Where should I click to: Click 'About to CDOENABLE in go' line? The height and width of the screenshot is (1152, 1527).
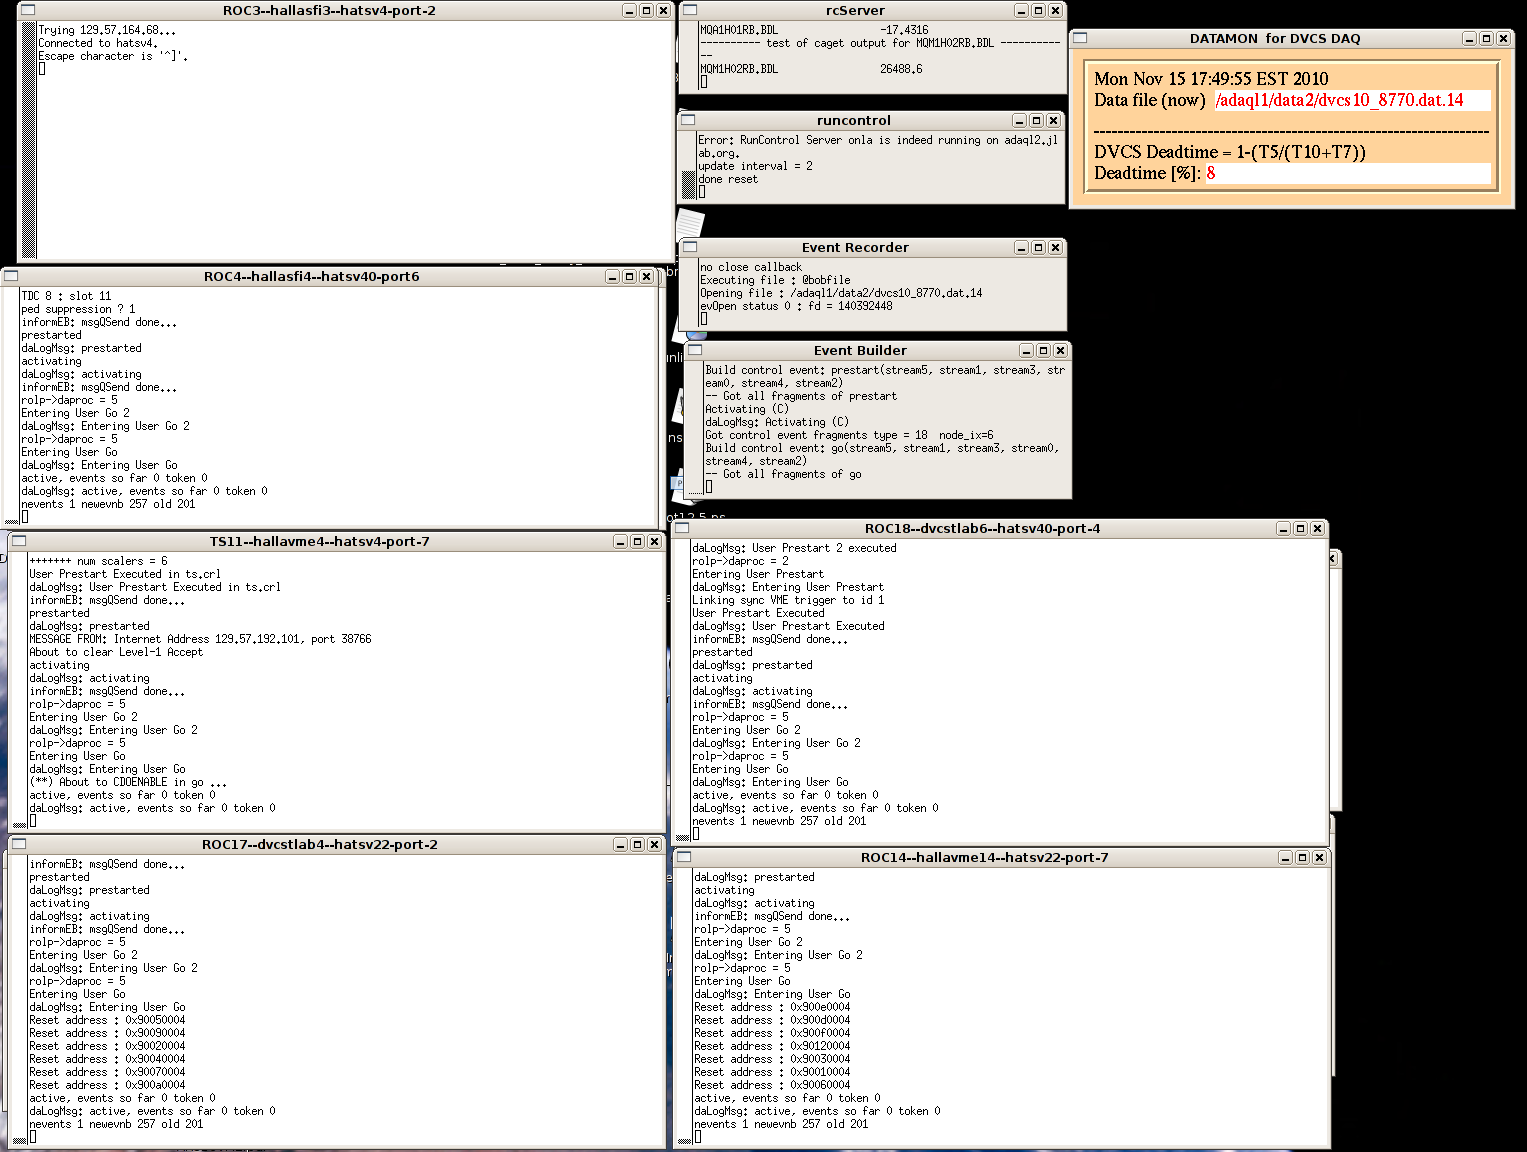127,782
